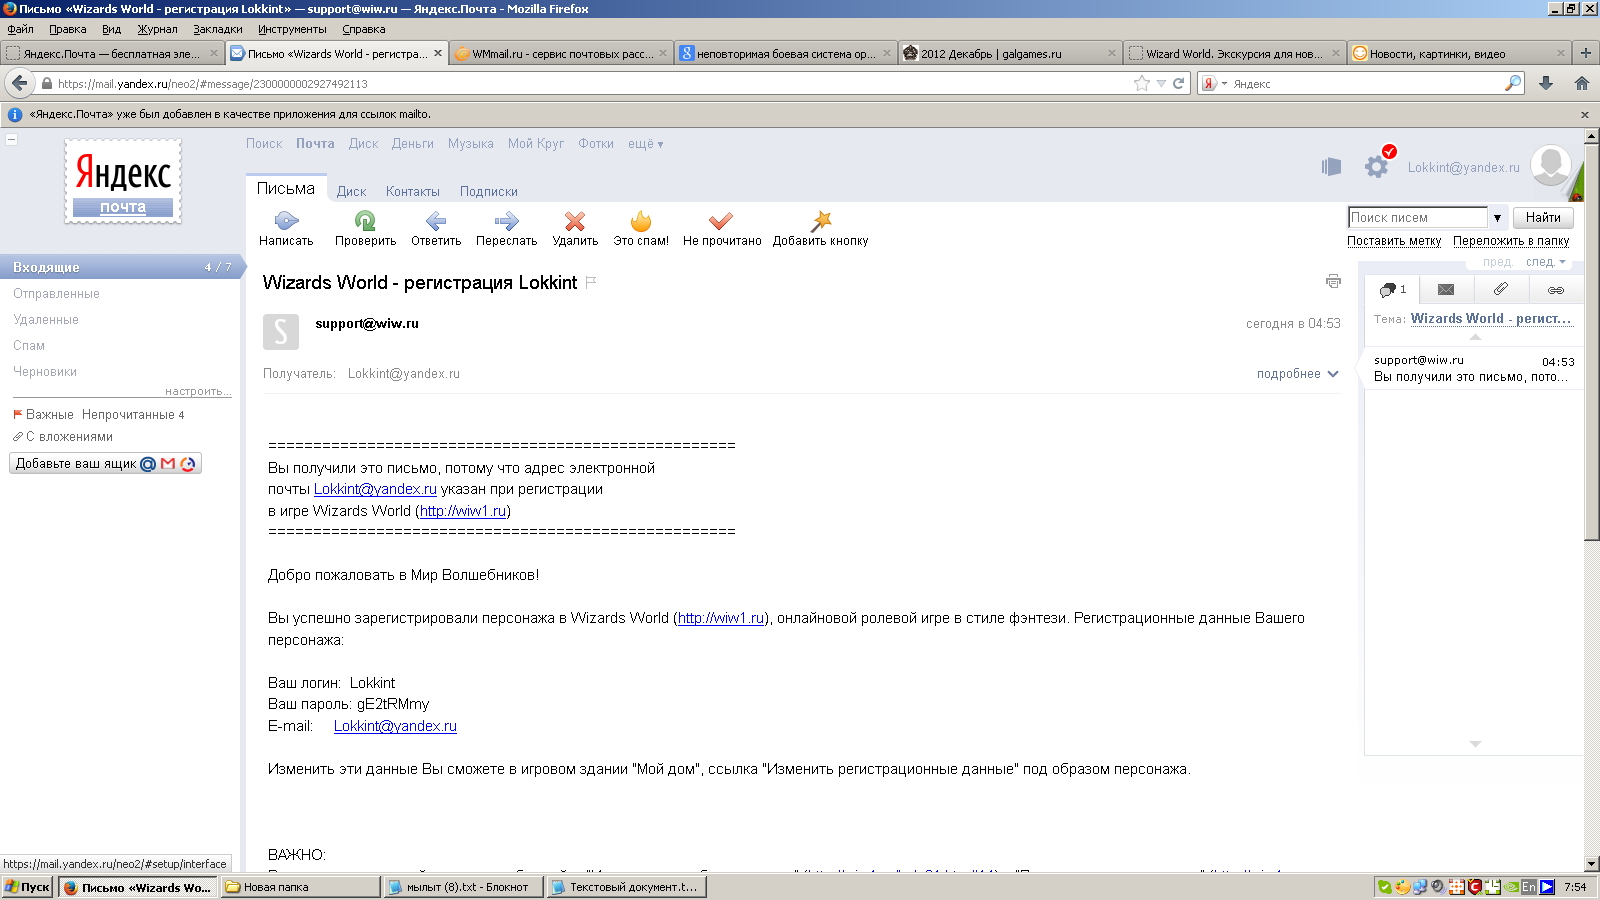The height and width of the screenshot is (900, 1600).
Task: Open еще dropdown in top services bar
Action: (645, 144)
